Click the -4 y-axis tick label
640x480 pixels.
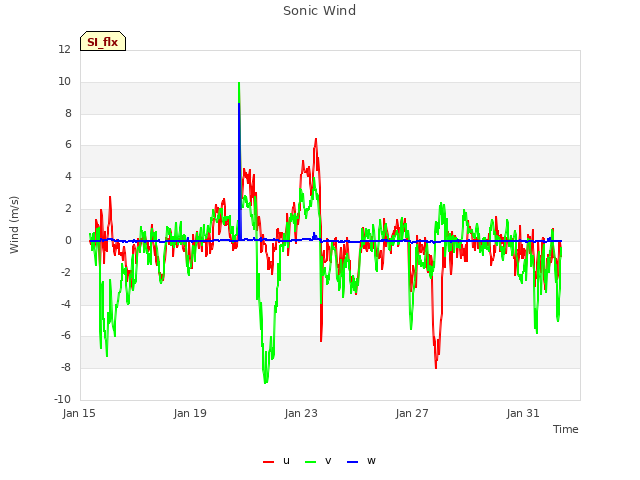click(x=66, y=304)
